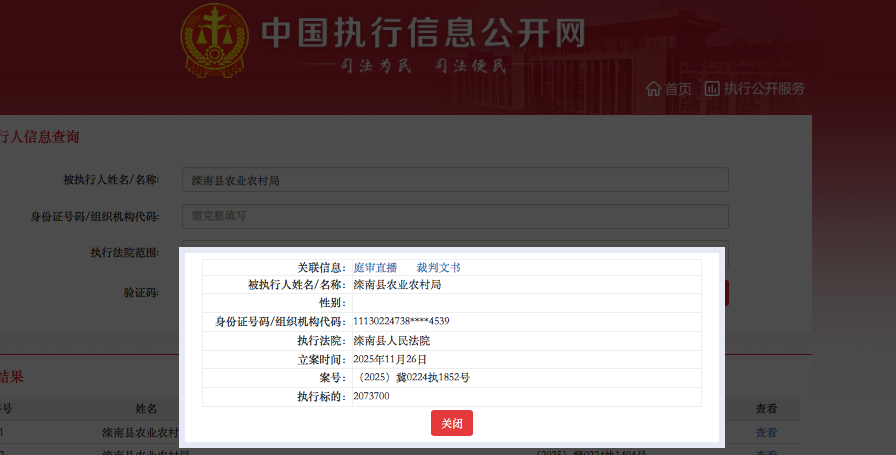896x455 pixels.
Task: Open the 执行公开服务 menu
Action: [x=764, y=88]
